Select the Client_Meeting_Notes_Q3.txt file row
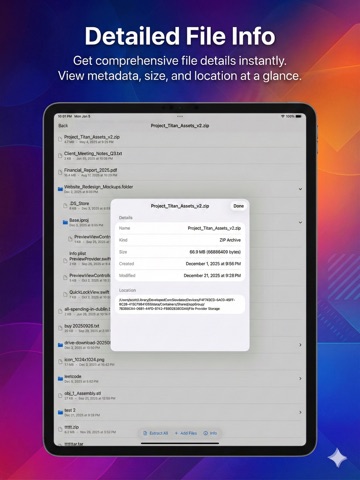 (x=180, y=156)
